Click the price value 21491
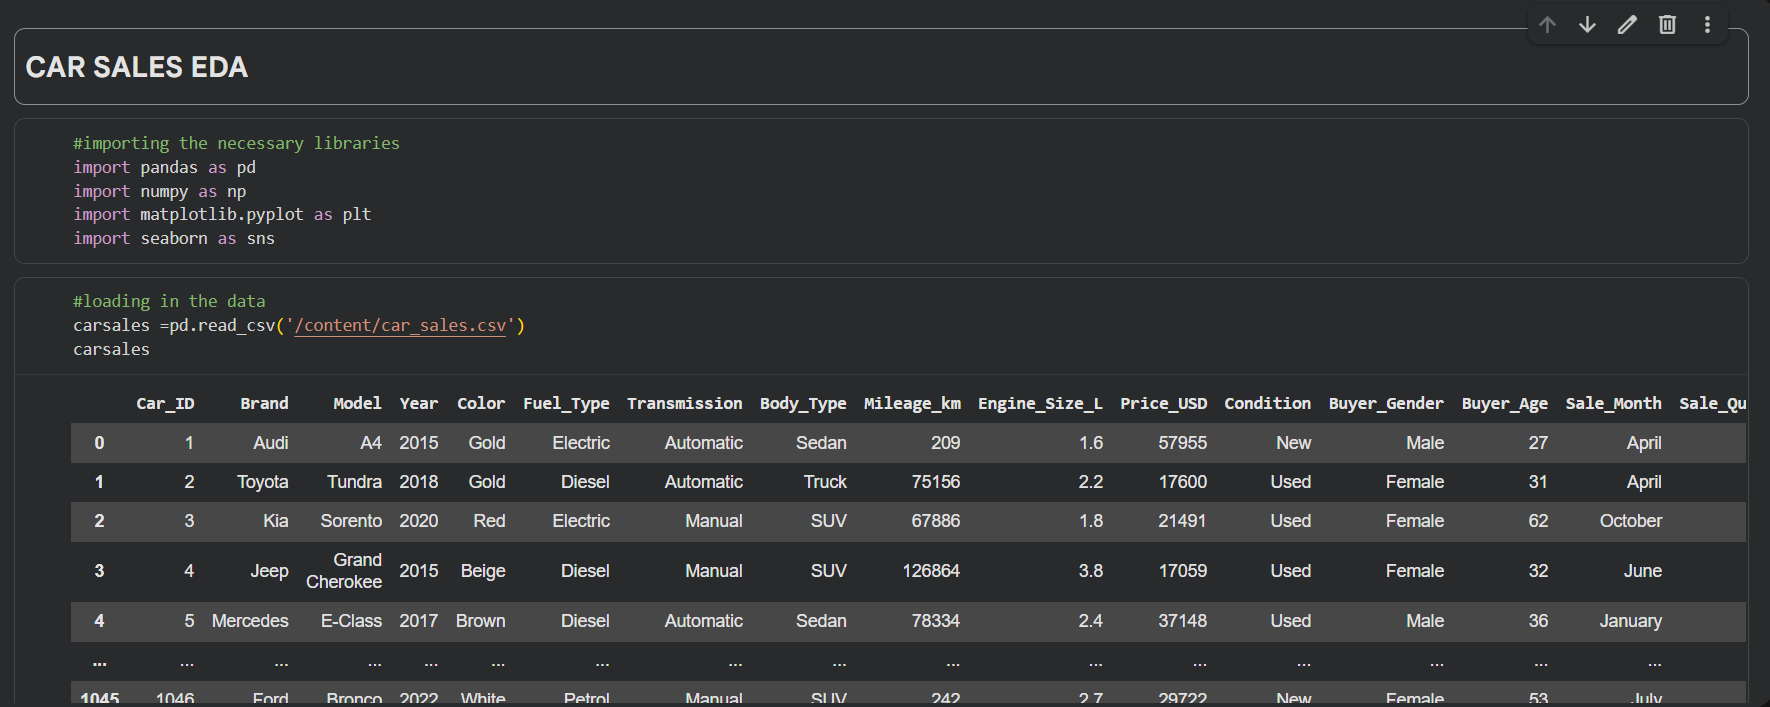The width and height of the screenshot is (1770, 707). (1182, 521)
